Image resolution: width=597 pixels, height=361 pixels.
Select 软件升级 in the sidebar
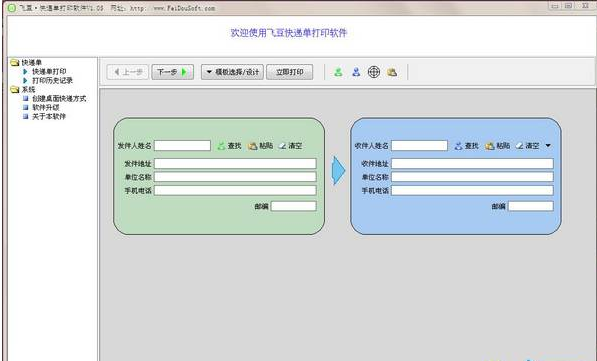point(46,107)
